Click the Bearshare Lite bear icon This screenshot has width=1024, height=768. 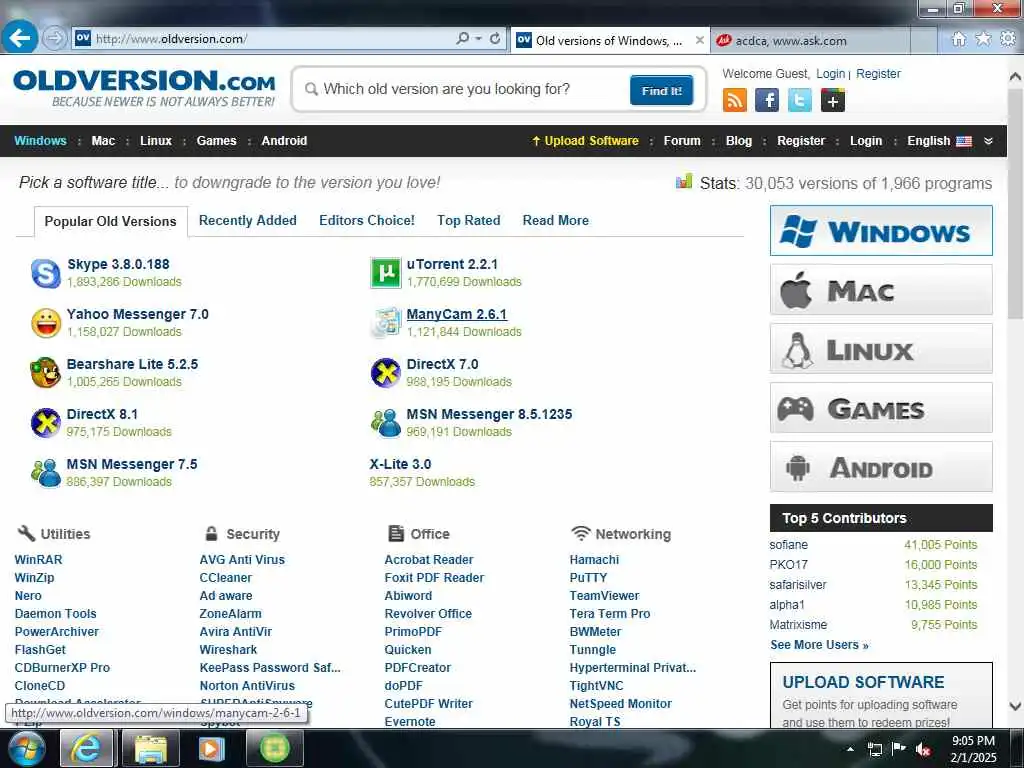(46, 373)
